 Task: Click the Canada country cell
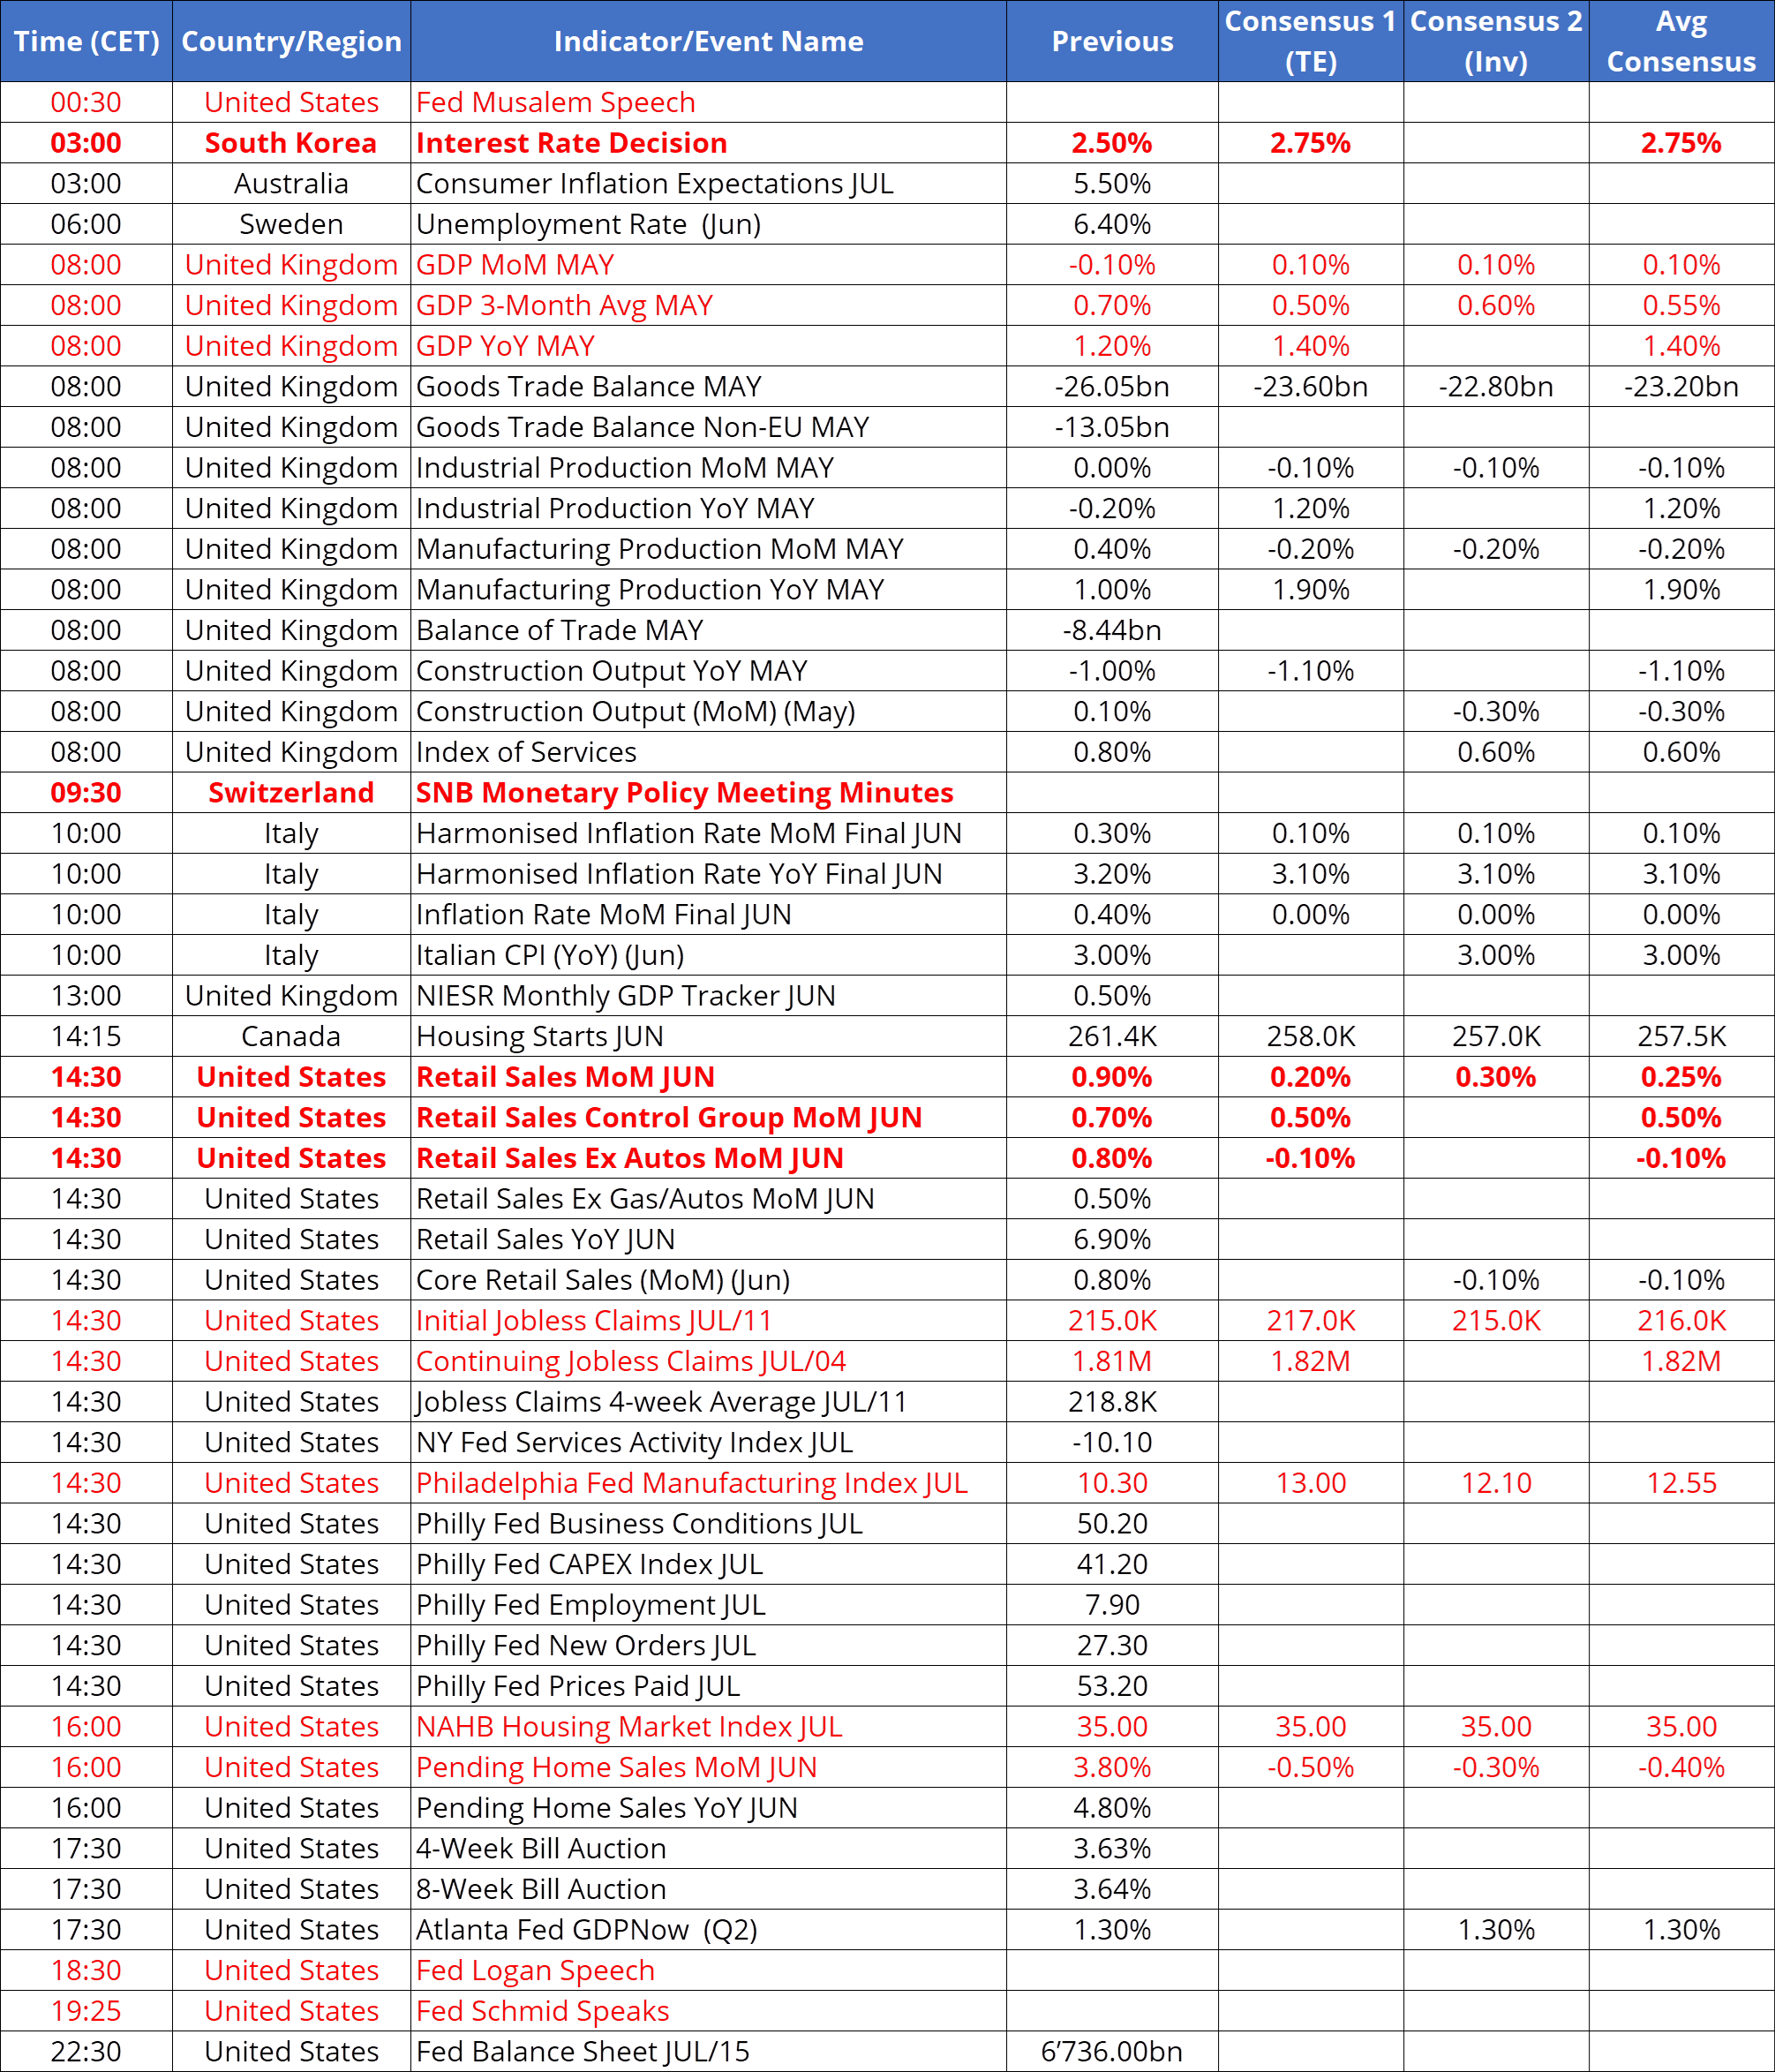pyautogui.click(x=291, y=1036)
